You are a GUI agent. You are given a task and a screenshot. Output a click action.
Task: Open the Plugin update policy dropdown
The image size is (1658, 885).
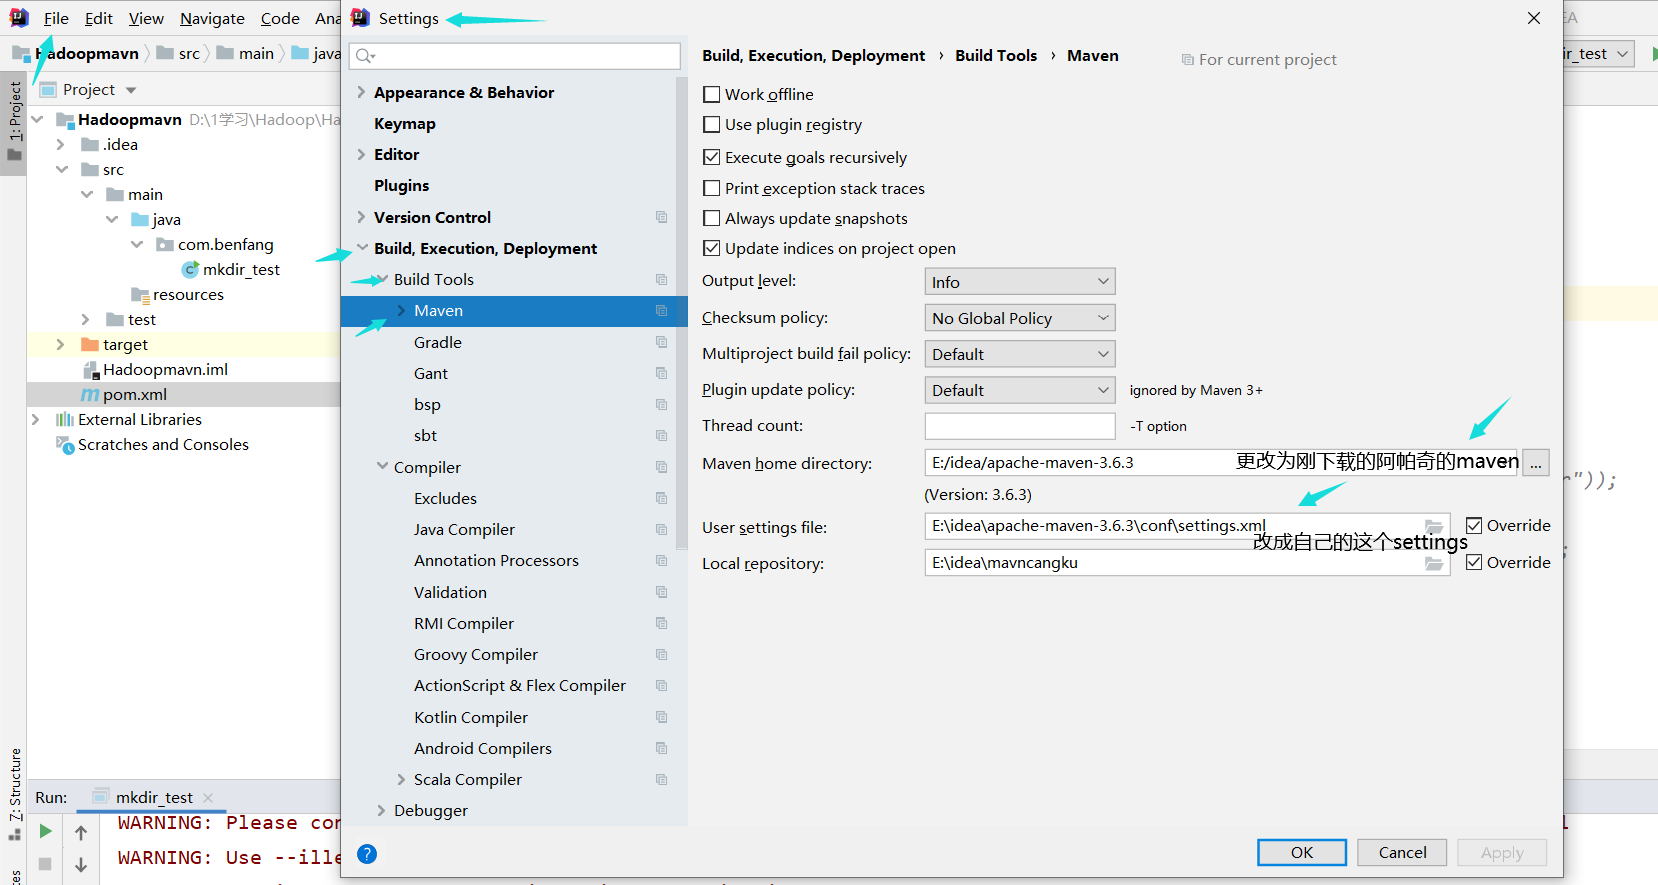tap(1020, 390)
